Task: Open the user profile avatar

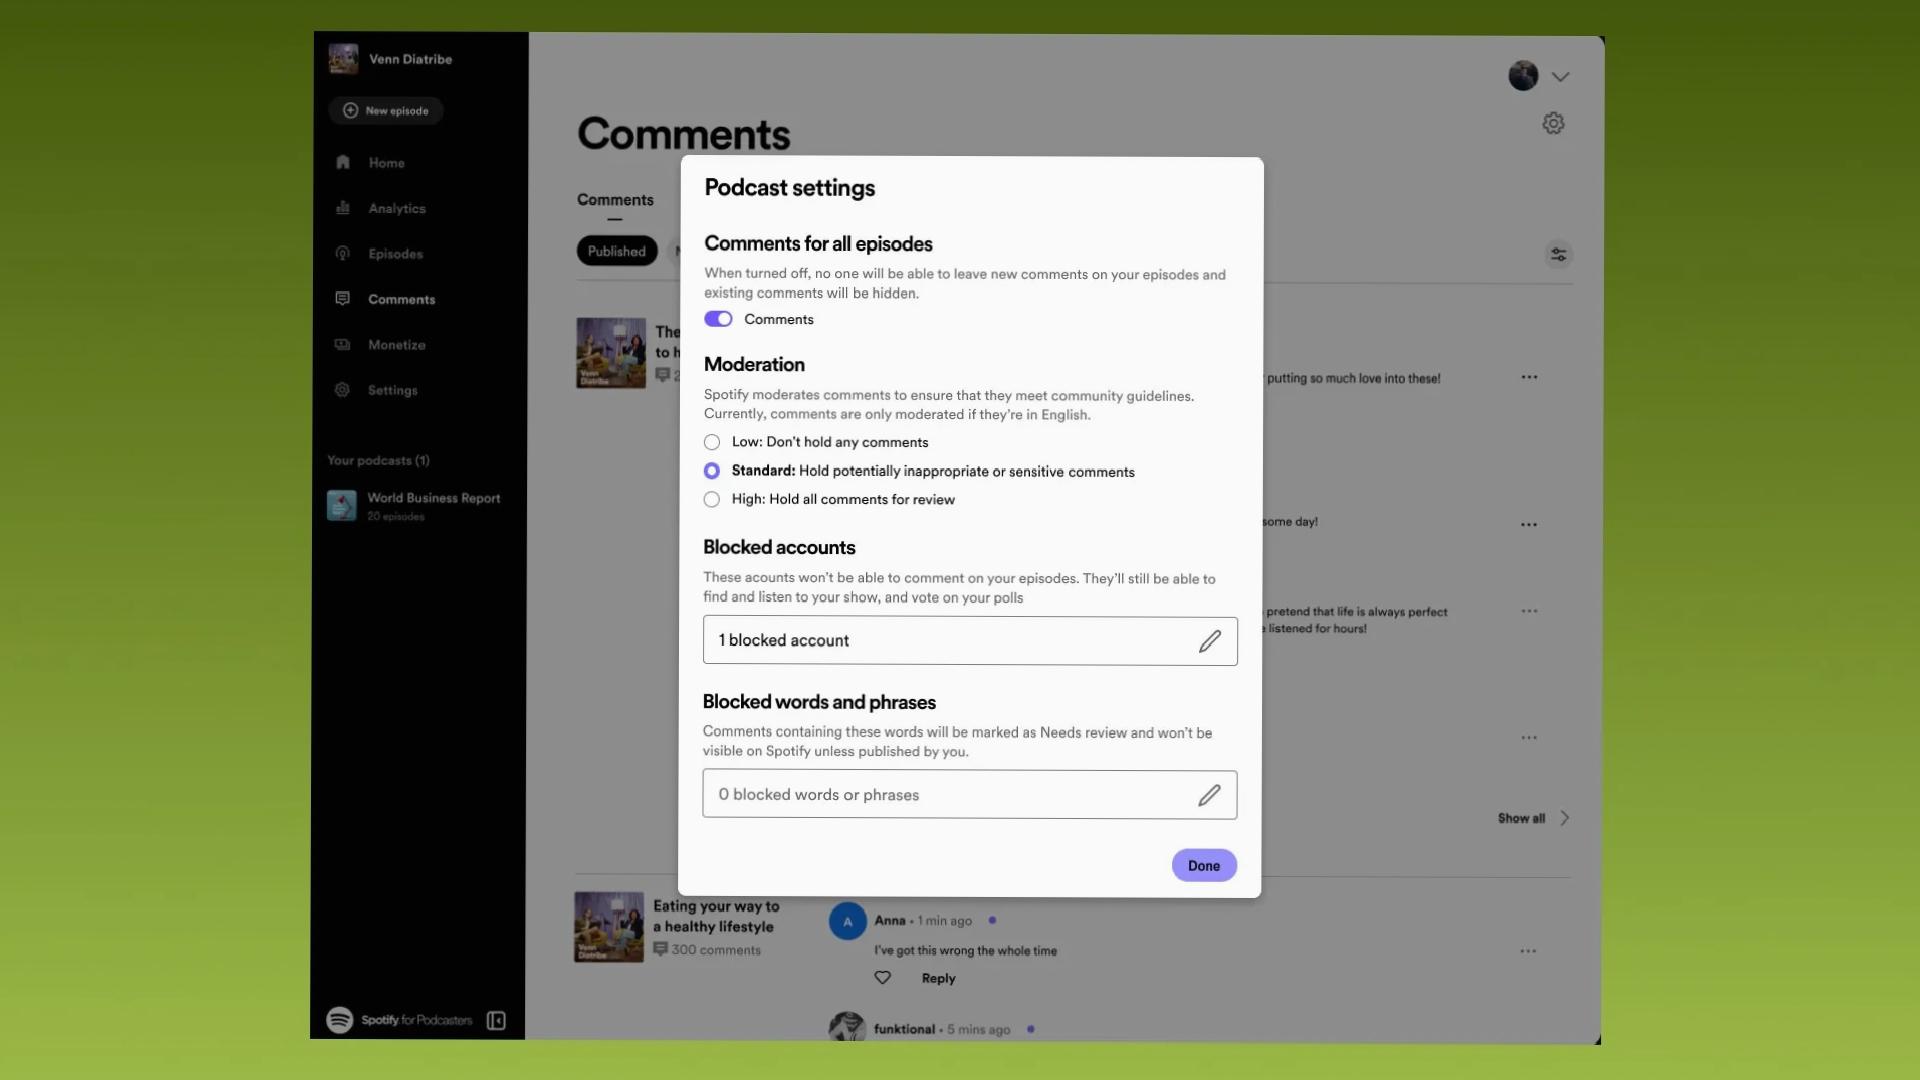Action: [1523, 76]
